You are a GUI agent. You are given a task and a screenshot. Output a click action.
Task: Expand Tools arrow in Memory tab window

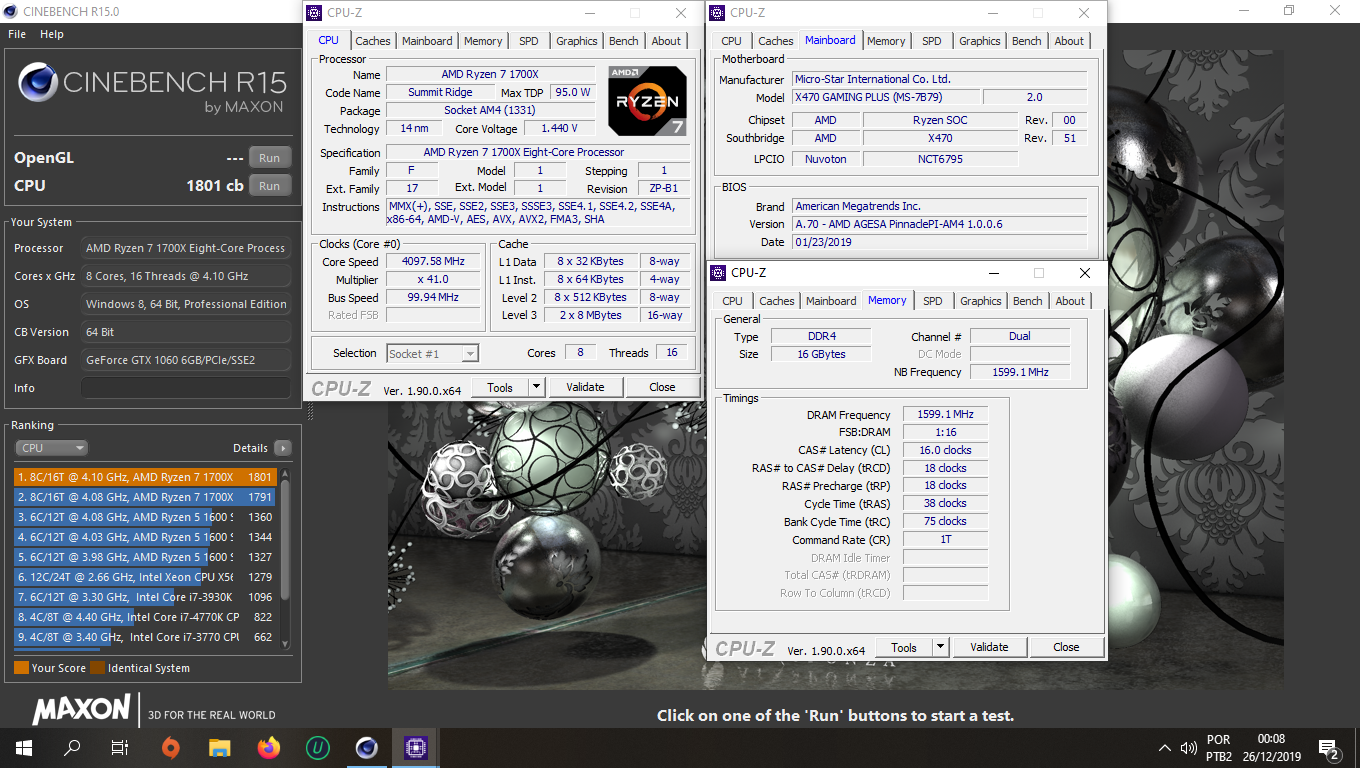(940, 647)
